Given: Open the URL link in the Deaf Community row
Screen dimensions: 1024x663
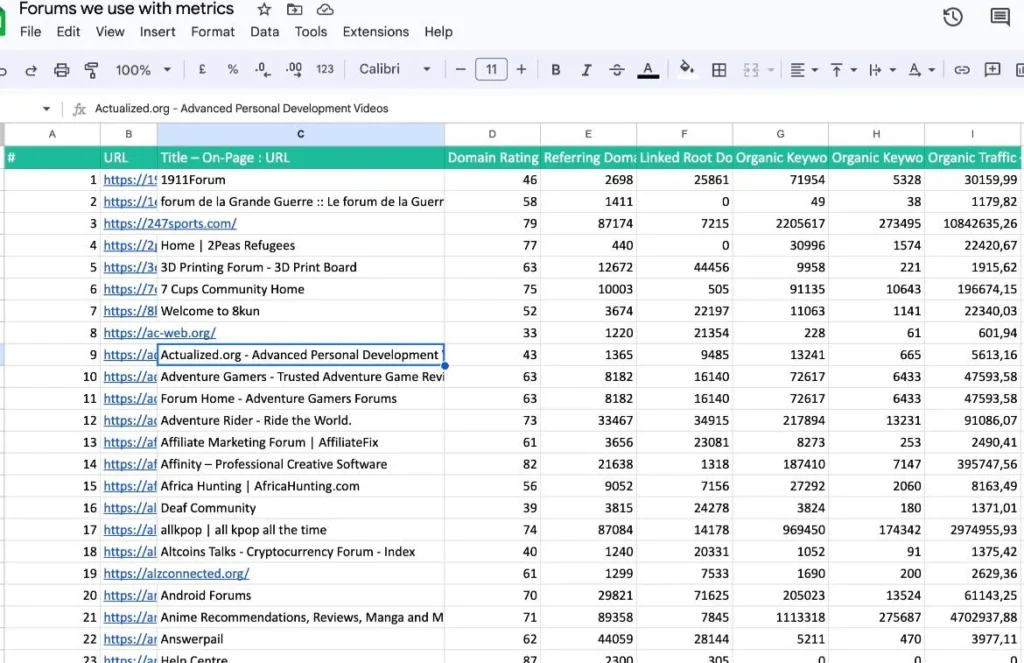Looking at the screenshot, I should point(130,508).
